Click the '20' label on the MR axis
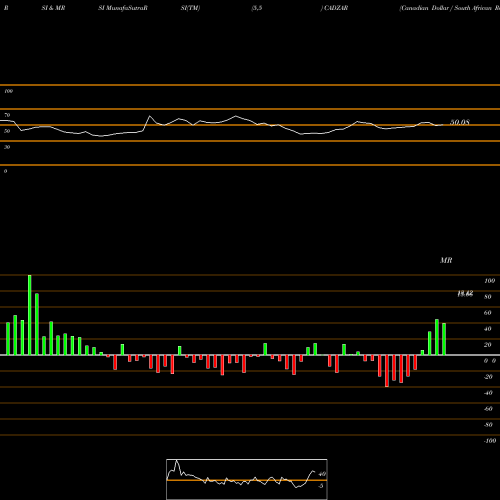 click(x=487, y=345)
